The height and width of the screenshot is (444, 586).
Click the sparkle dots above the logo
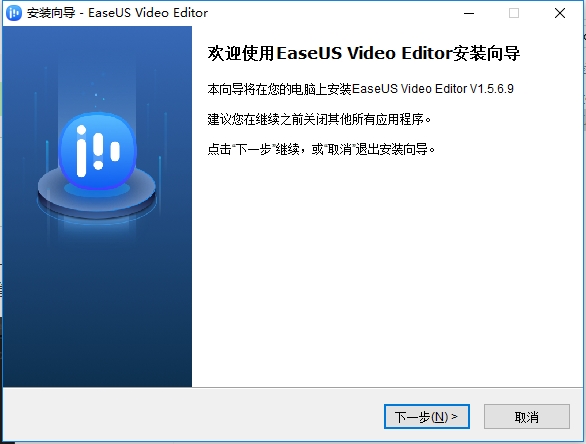click(99, 96)
